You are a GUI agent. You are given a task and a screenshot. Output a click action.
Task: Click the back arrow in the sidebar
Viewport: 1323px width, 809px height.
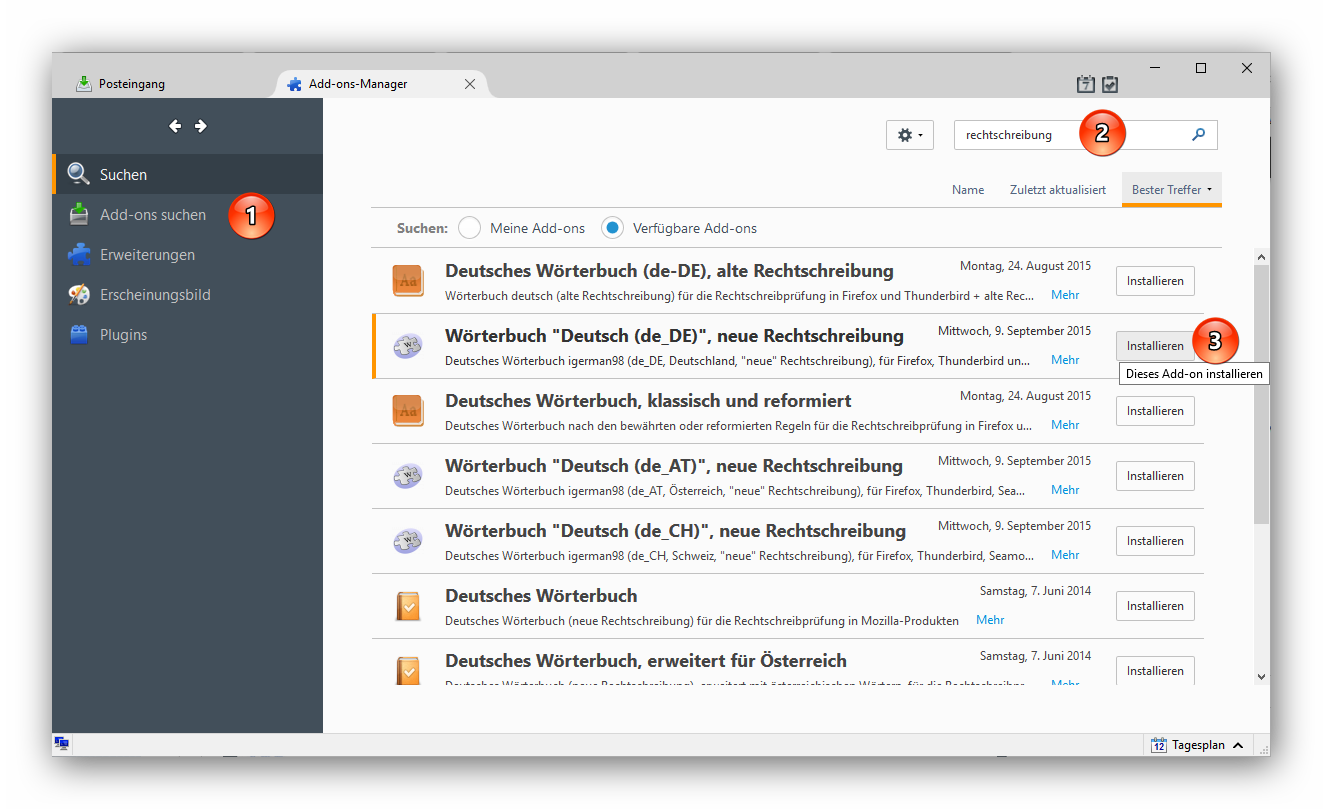click(x=175, y=126)
